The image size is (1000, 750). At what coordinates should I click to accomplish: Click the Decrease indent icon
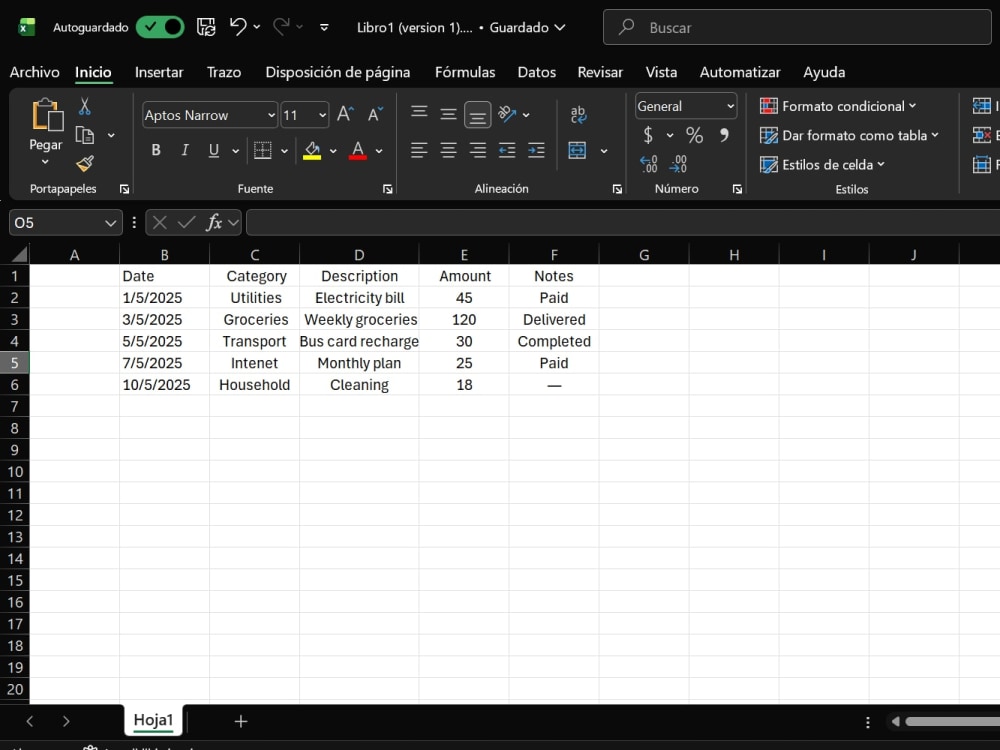click(x=507, y=151)
